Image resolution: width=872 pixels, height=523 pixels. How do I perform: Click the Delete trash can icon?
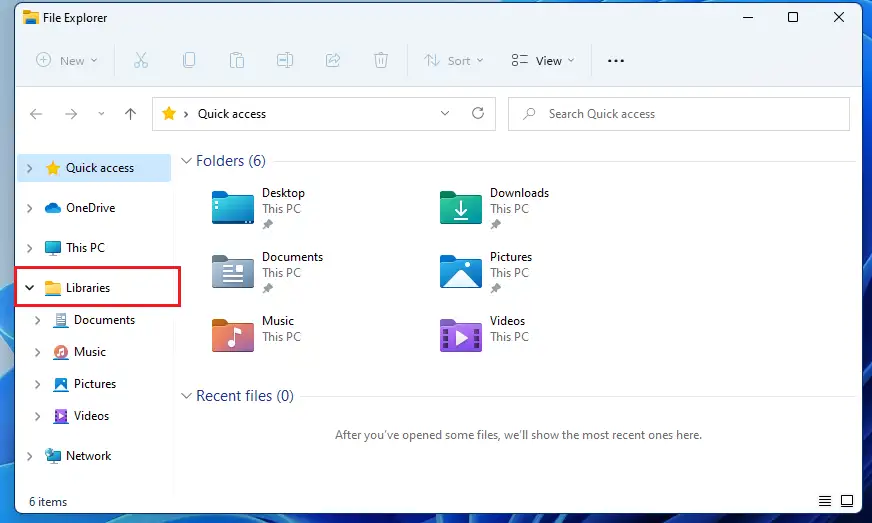(x=380, y=60)
